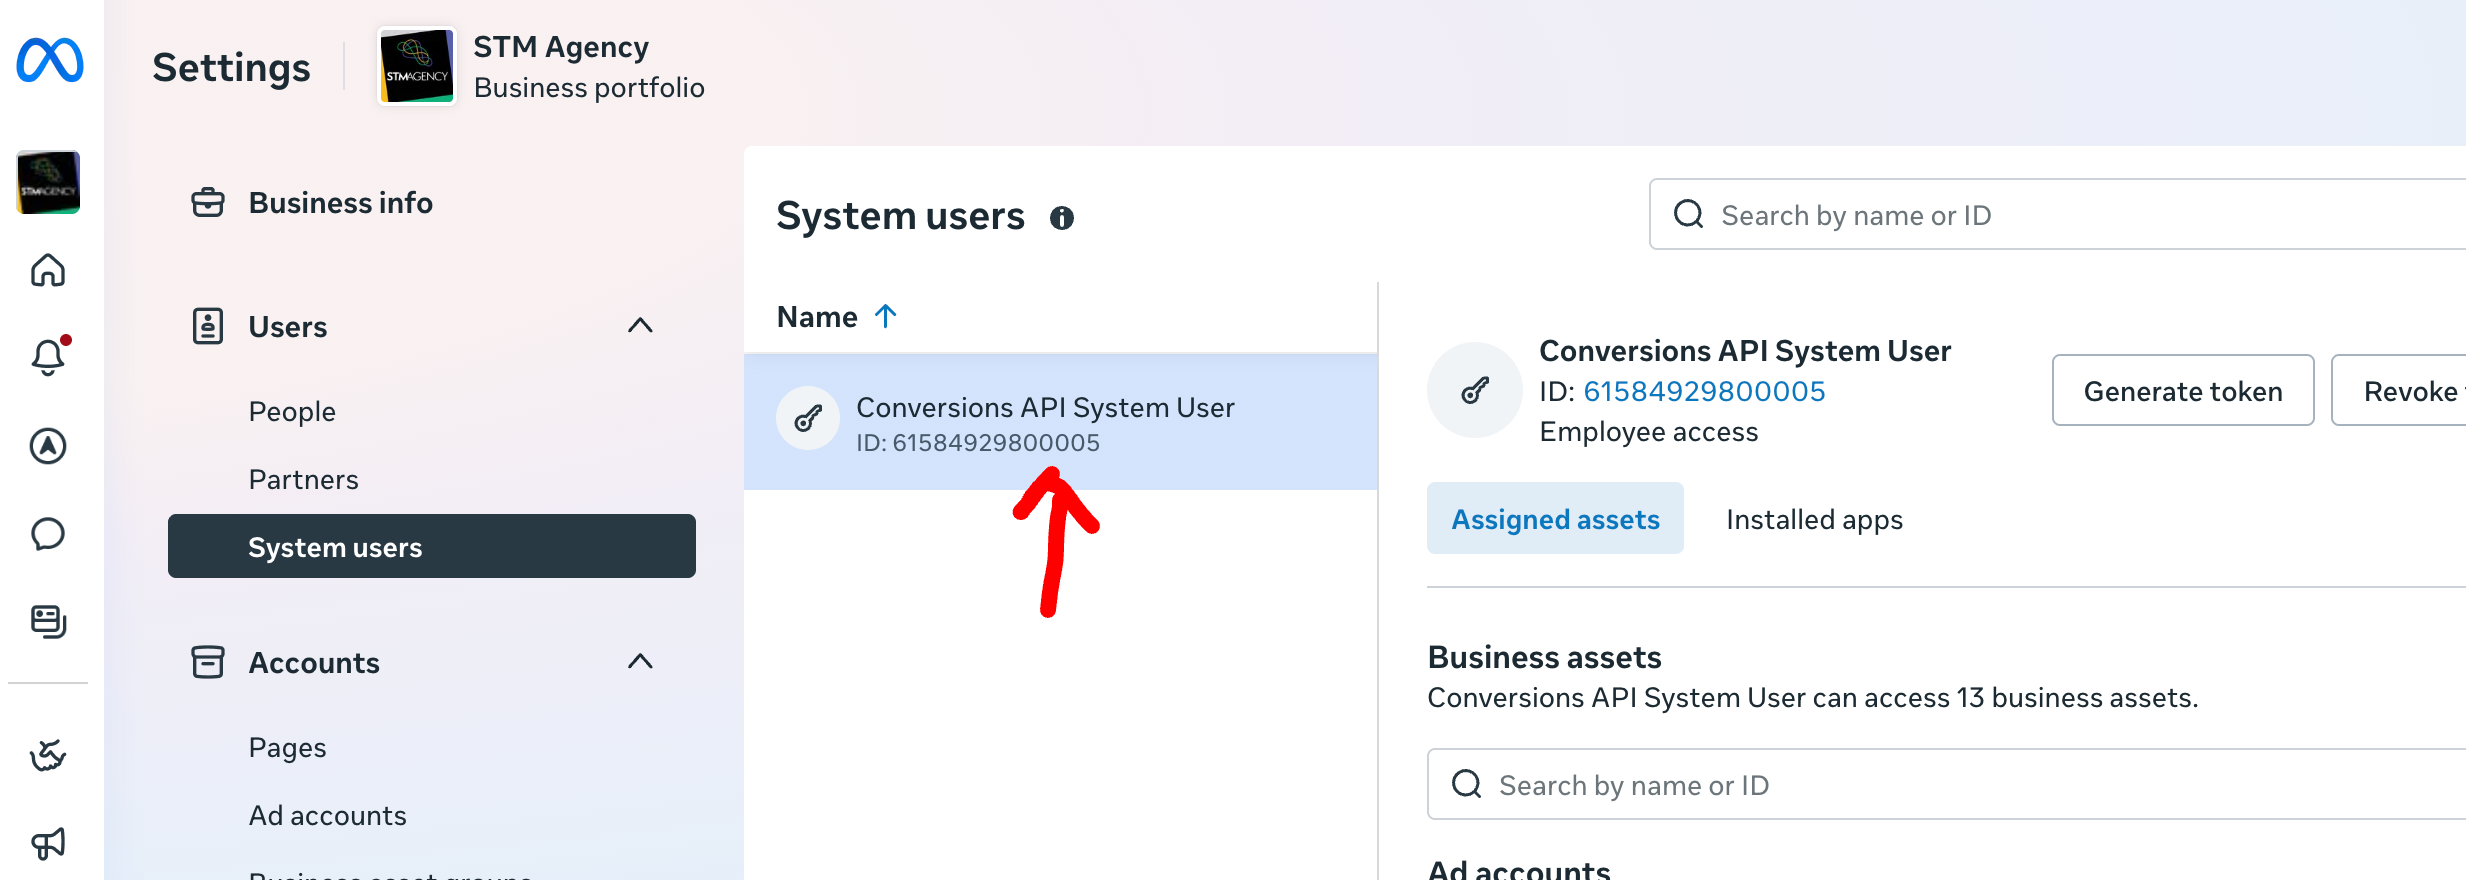Open the news feed pages icon
2466x880 pixels.
48,621
